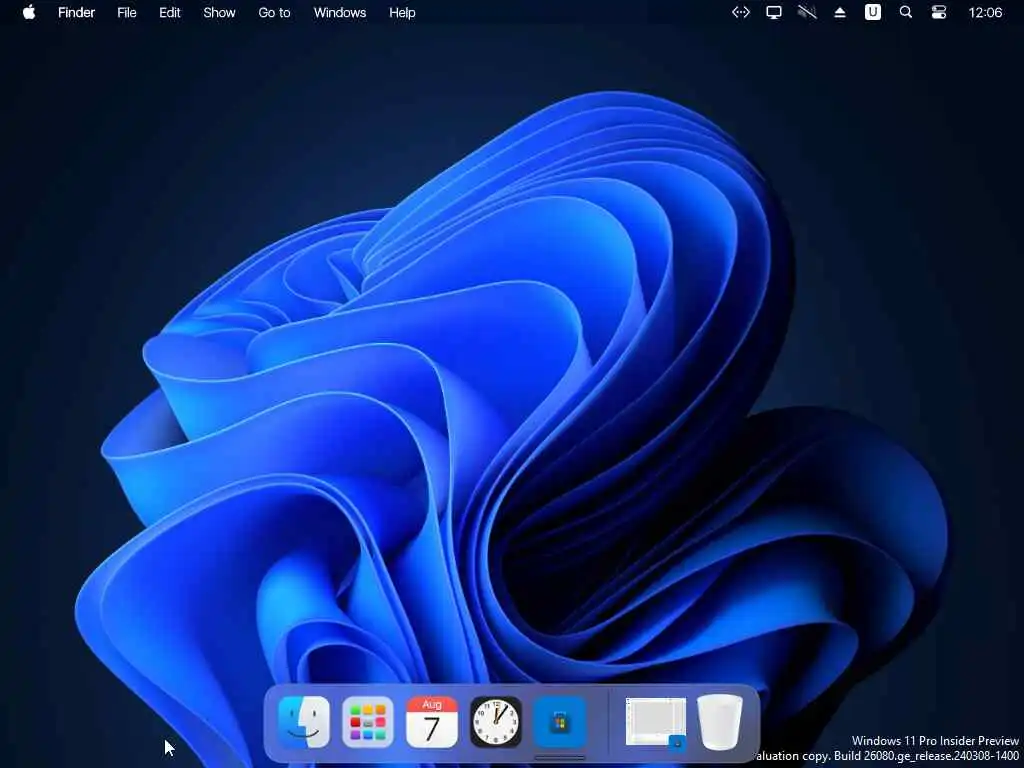Viewport: 1024px width, 768px height.
Task: Click the U input language icon
Action: [x=872, y=12]
